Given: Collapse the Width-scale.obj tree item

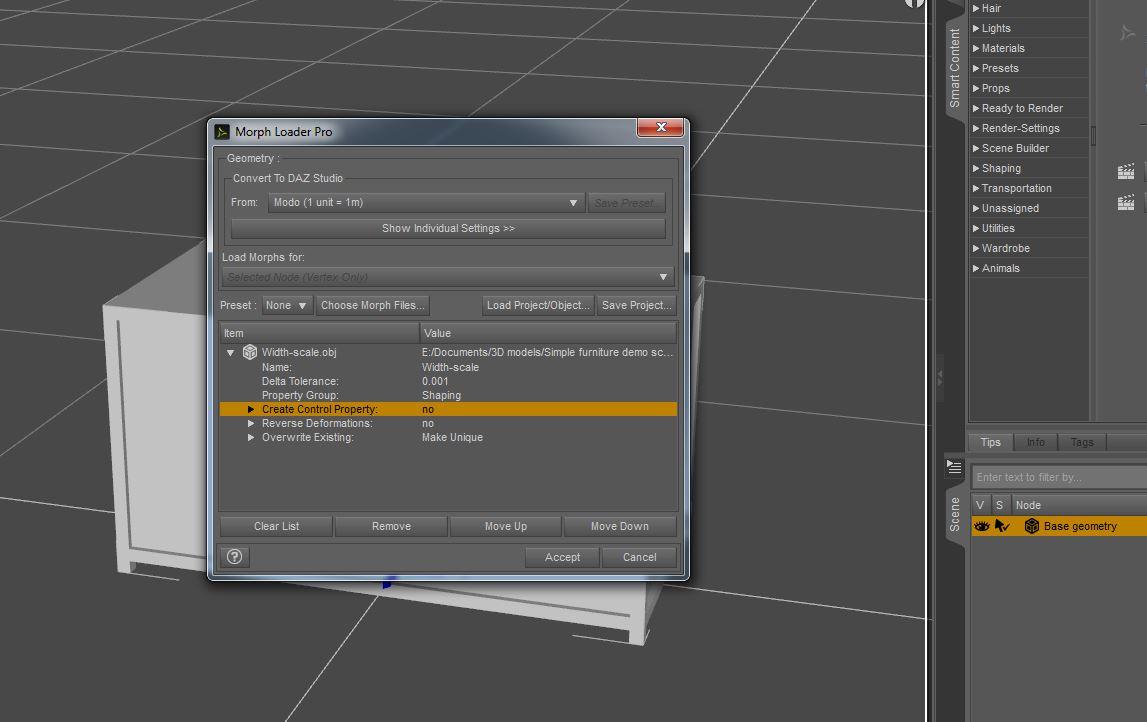Looking at the screenshot, I should [230, 353].
